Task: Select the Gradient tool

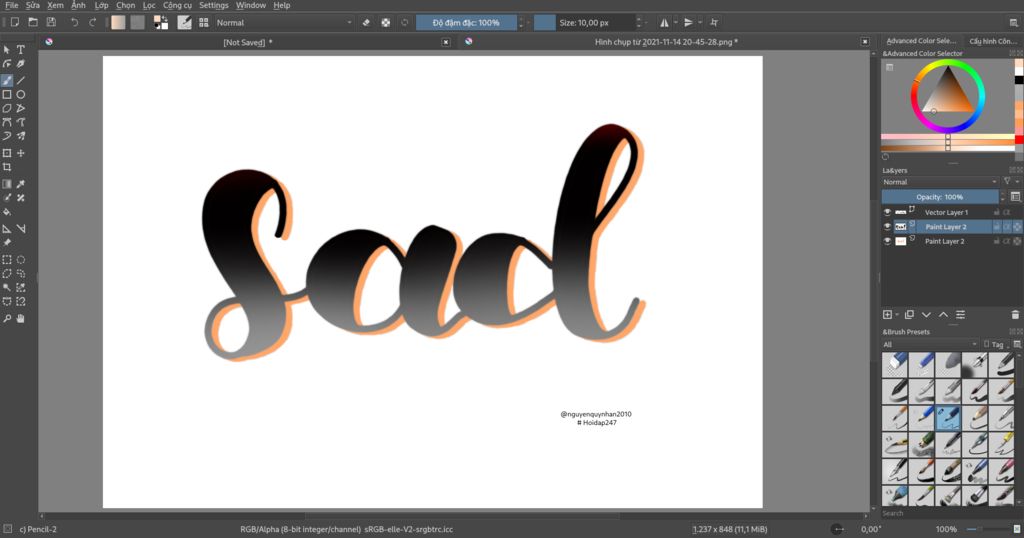Action: click(7, 184)
